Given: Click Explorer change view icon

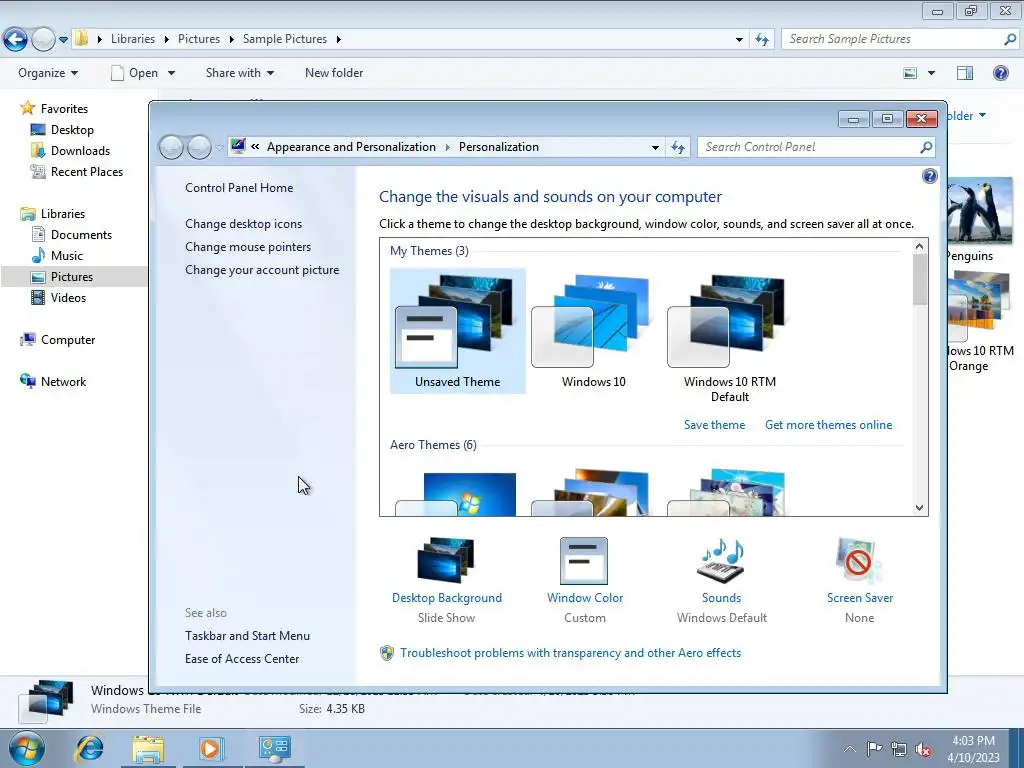Looking at the screenshot, I should [x=910, y=73].
